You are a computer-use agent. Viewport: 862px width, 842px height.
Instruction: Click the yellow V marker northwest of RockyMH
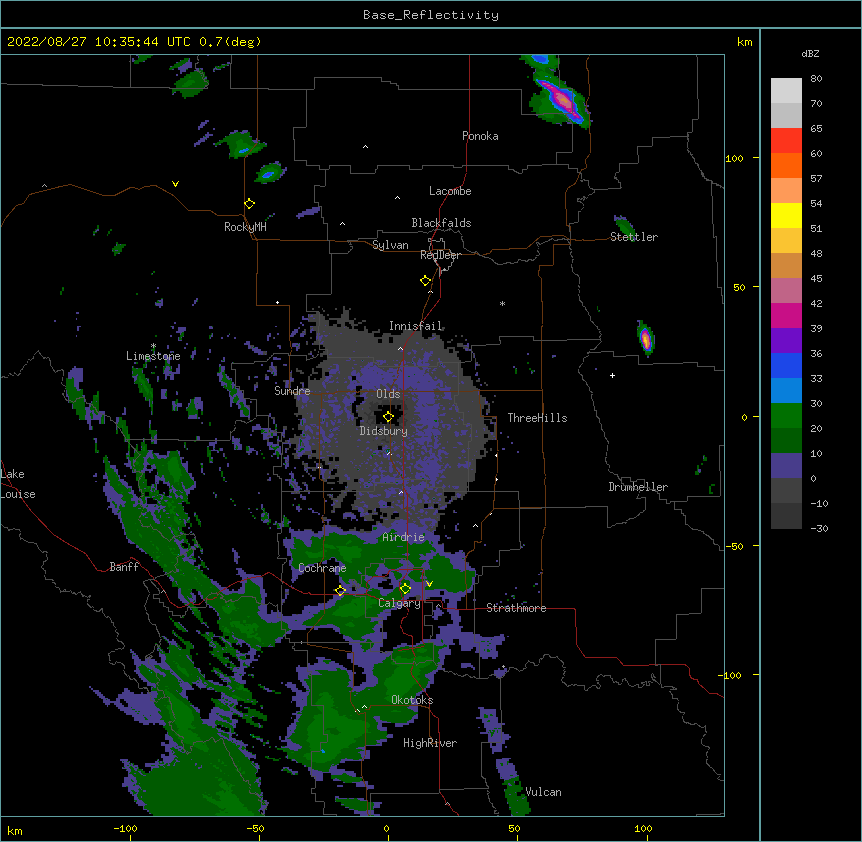[175, 184]
